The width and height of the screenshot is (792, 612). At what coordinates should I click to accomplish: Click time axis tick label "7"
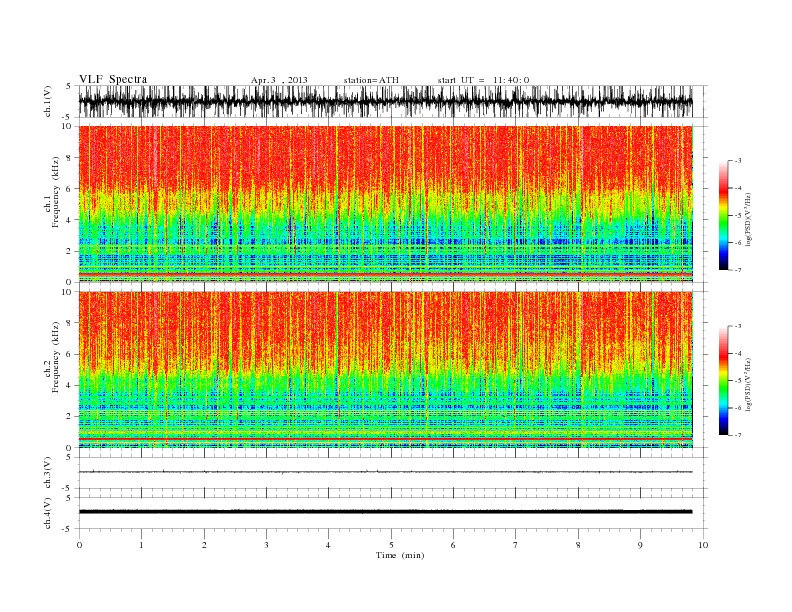pyautogui.click(x=516, y=545)
